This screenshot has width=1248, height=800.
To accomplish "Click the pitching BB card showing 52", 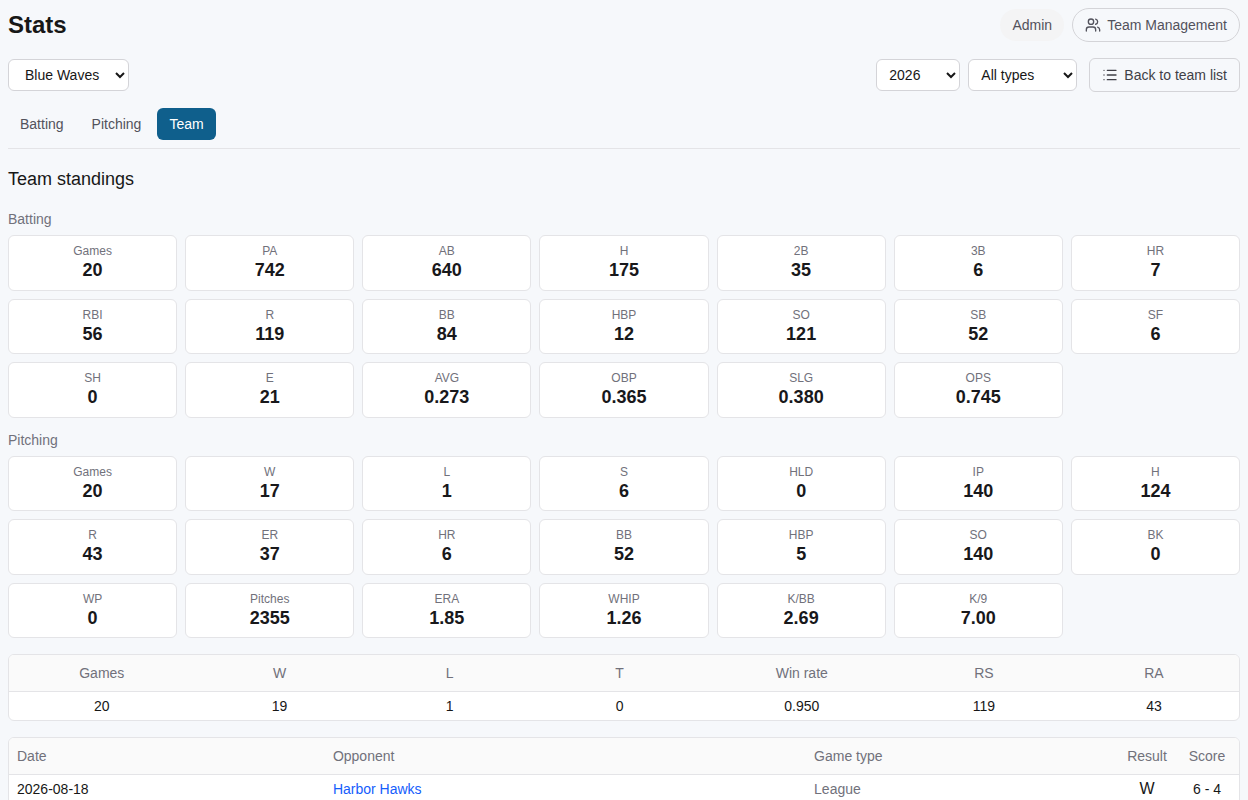I will [624, 547].
